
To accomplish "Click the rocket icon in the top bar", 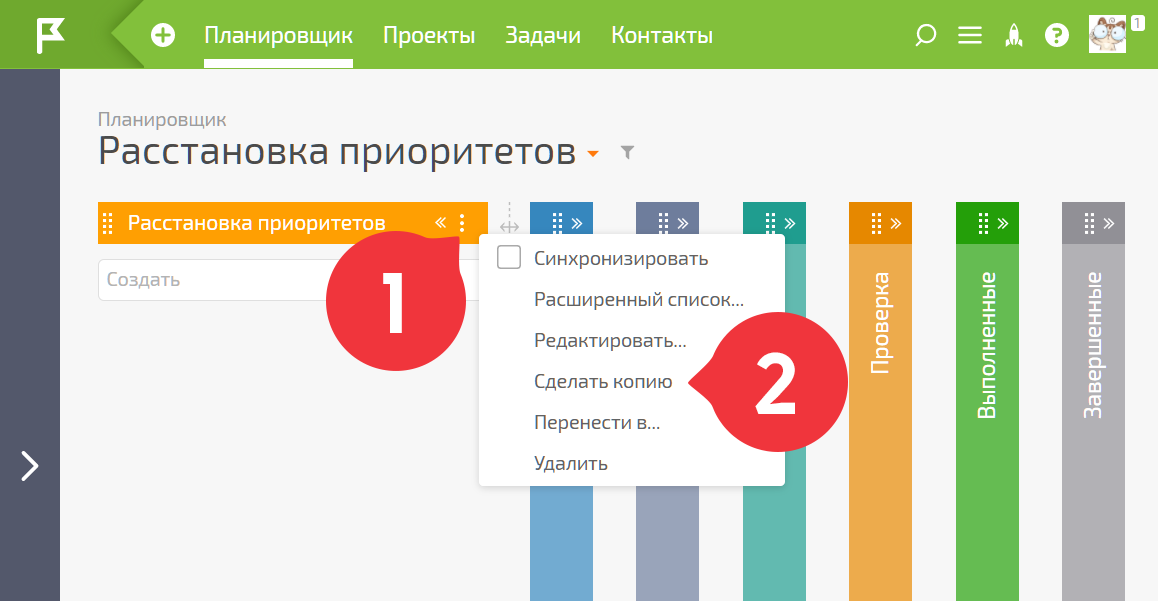I will coord(1014,35).
